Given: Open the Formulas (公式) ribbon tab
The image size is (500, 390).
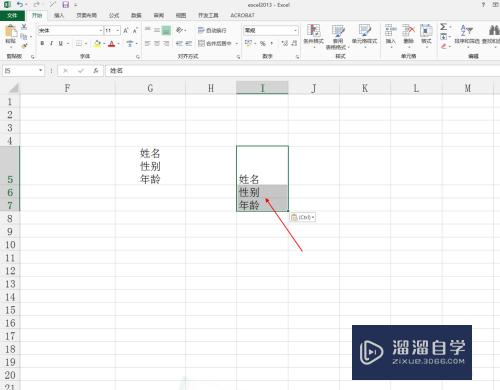Looking at the screenshot, I should point(114,15).
